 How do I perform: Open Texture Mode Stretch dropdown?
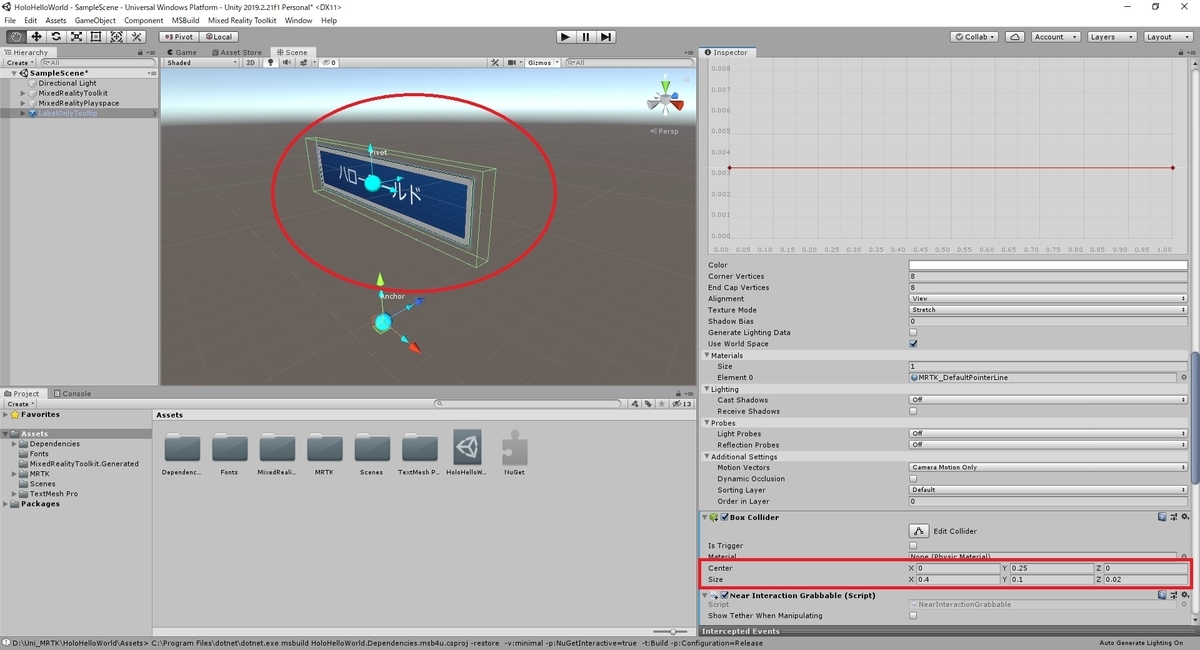click(1048, 310)
